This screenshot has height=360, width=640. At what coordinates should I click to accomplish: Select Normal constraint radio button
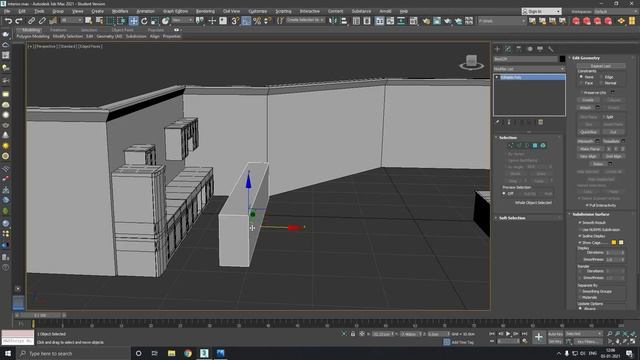[601, 83]
